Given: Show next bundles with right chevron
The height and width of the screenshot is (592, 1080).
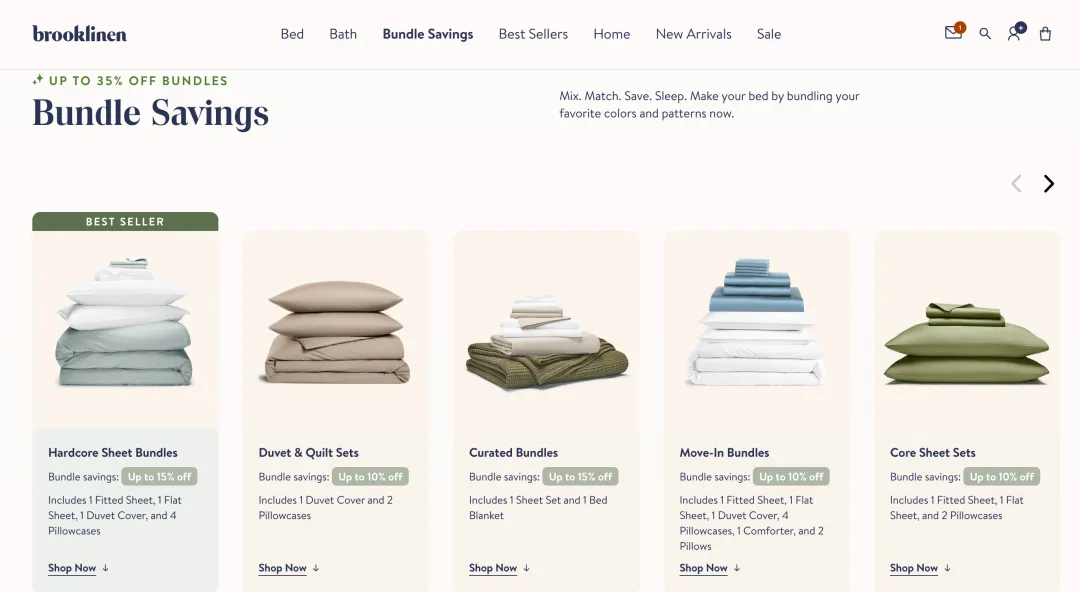Looking at the screenshot, I should 1048,183.
